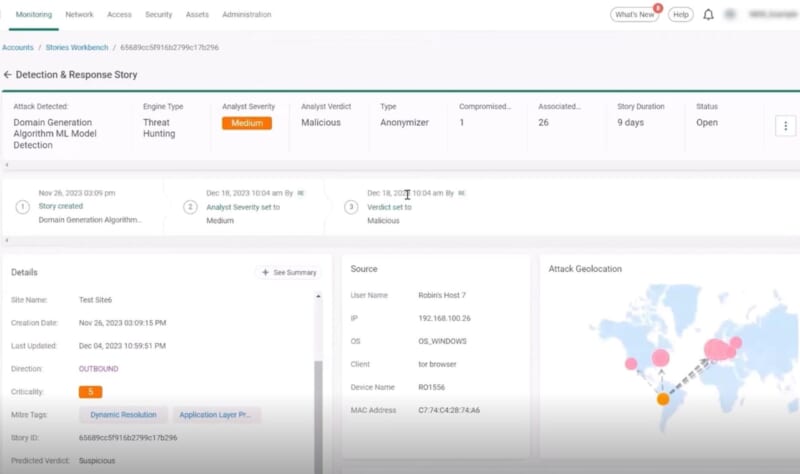Screen dimensions: 800x474
Task: Click the left scroll arrow under summary bar
Action: pos(7,165)
